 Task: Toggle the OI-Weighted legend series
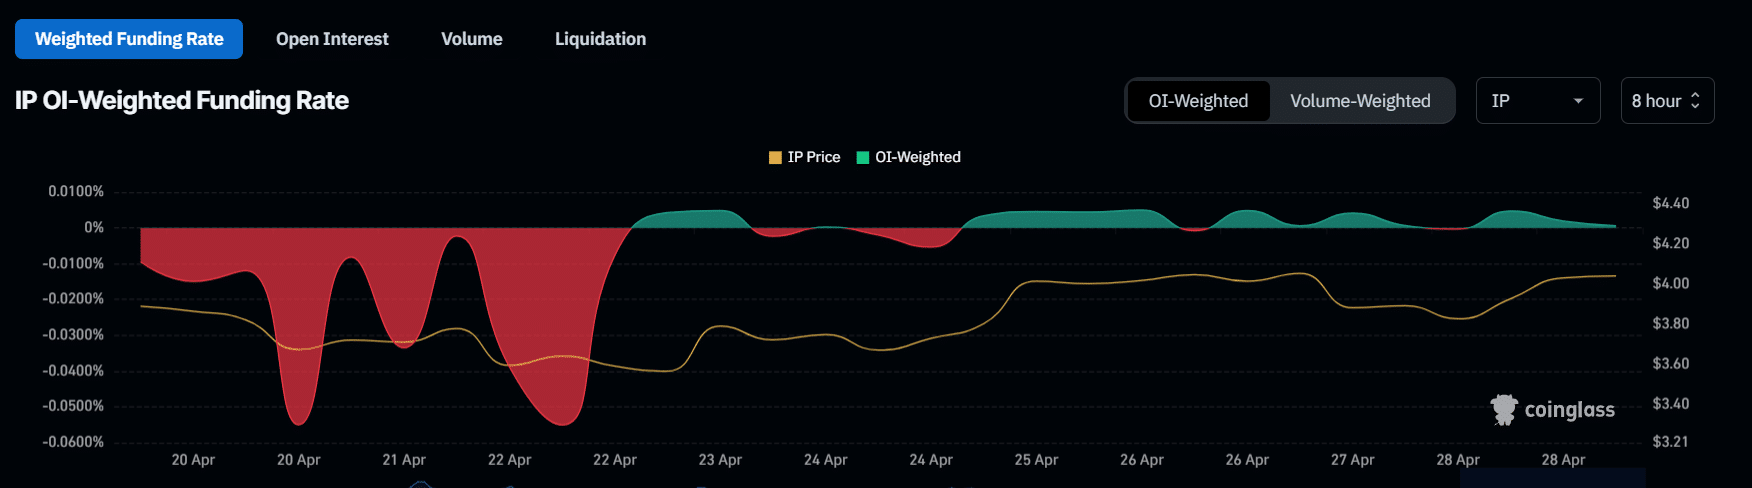pyautogui.click(x=908, y=157)
